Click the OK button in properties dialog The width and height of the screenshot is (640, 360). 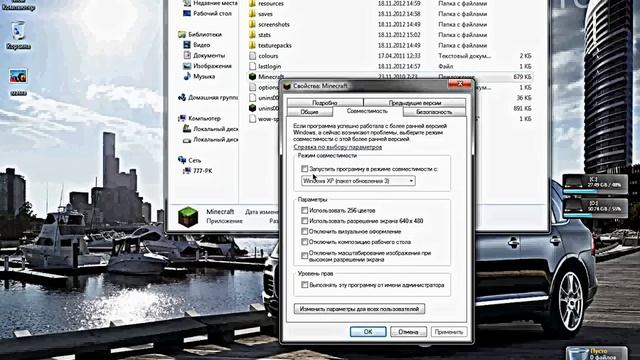[x=368, y=332]
